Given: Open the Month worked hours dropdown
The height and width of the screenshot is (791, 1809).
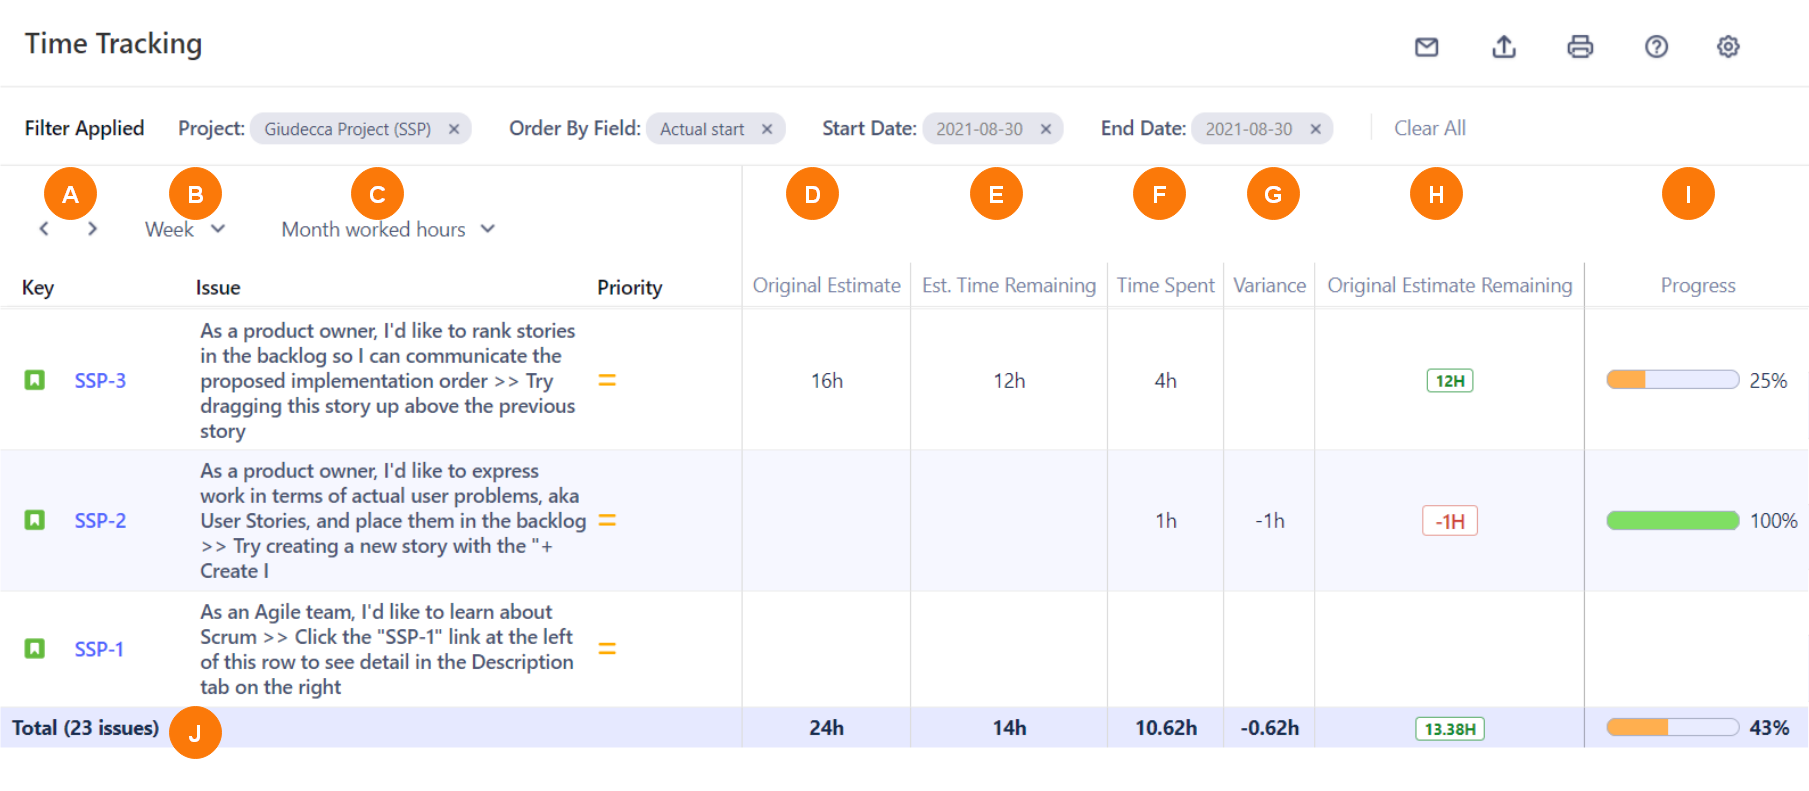Looking at the screenshot, I should (388, 229).
